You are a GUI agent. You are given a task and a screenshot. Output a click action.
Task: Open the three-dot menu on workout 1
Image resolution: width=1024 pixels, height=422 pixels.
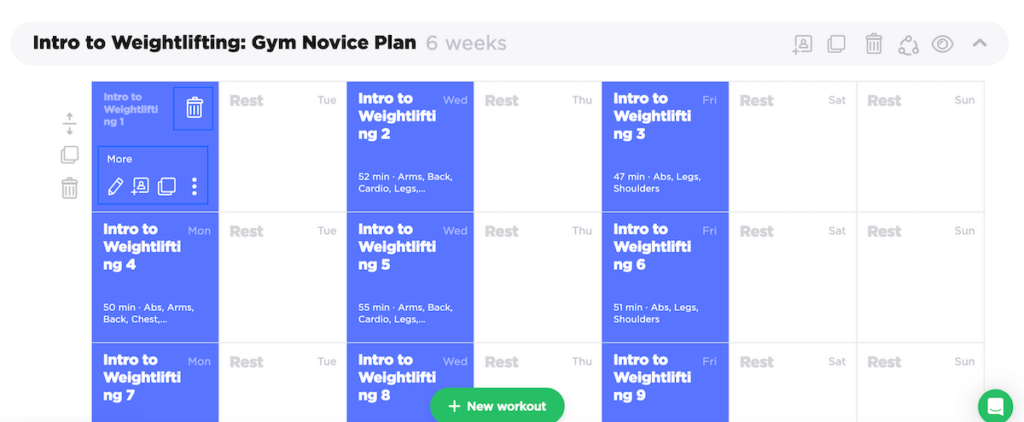(x=194, y=186)
